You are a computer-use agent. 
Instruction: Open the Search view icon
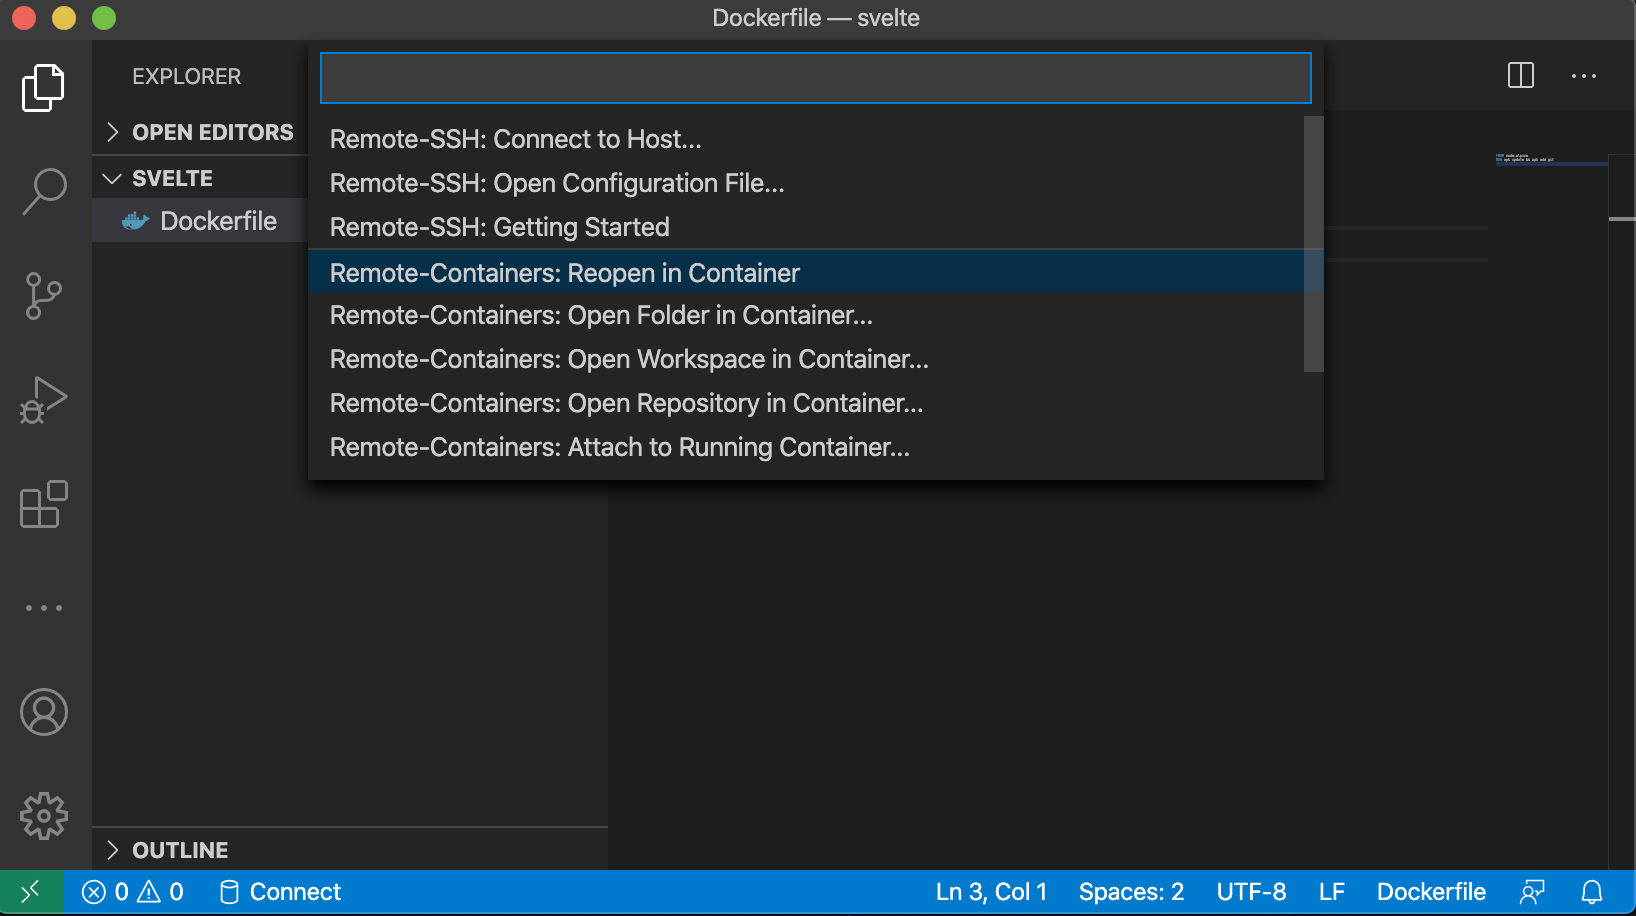(x=44, y=190)
